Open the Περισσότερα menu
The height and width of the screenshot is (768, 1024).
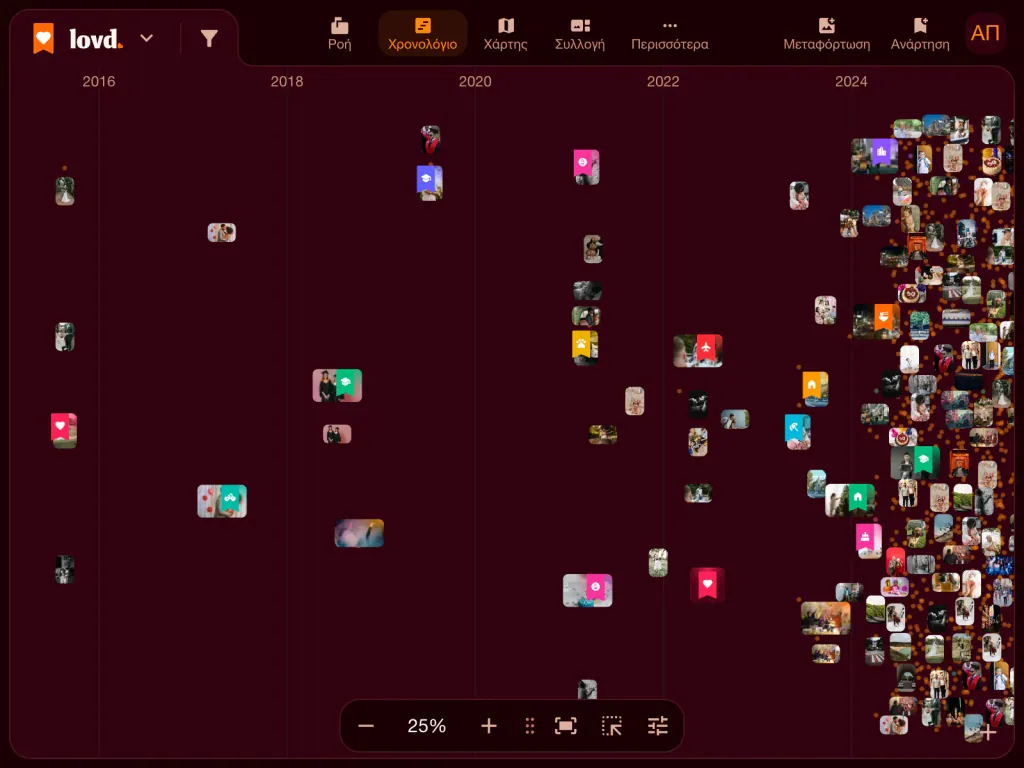(x=669, y=34)
